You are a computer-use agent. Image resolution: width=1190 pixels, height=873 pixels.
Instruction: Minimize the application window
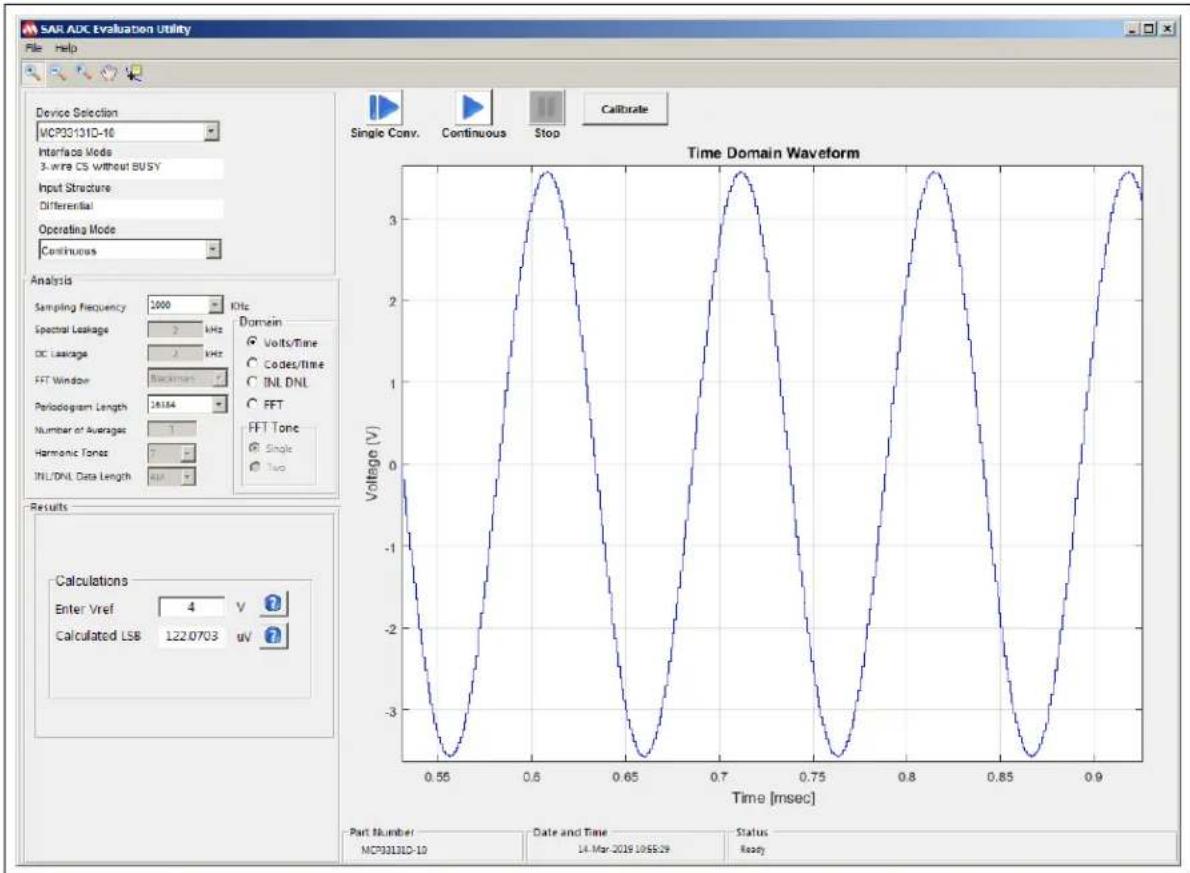pyautogui.click(x=1134, y=29)
